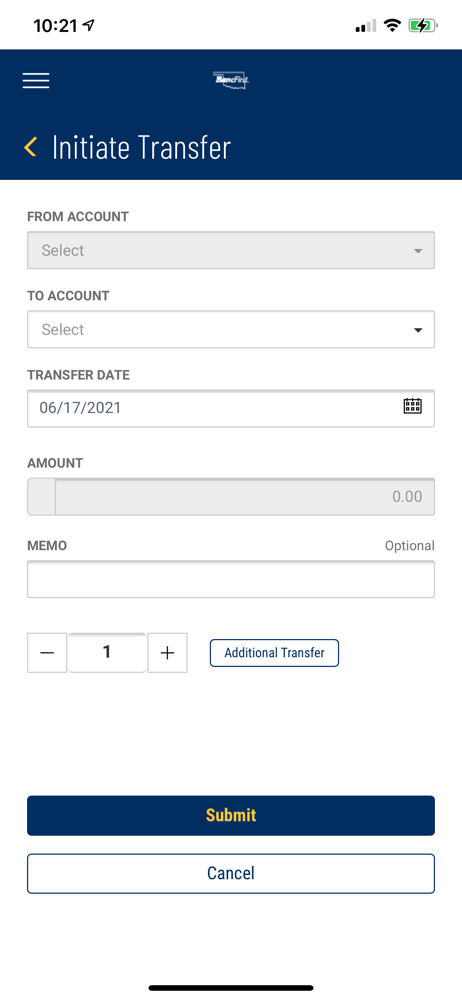This screenshot has width=462, height=1000.
Task: Click into the Memo text field
Action: (231, 579)
